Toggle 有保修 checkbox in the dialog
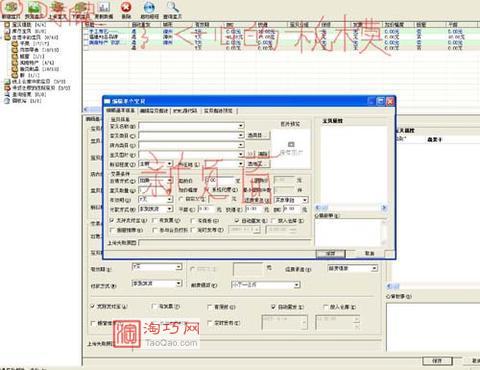This screenshot has height=370, width=480. [x=193, y=220]
